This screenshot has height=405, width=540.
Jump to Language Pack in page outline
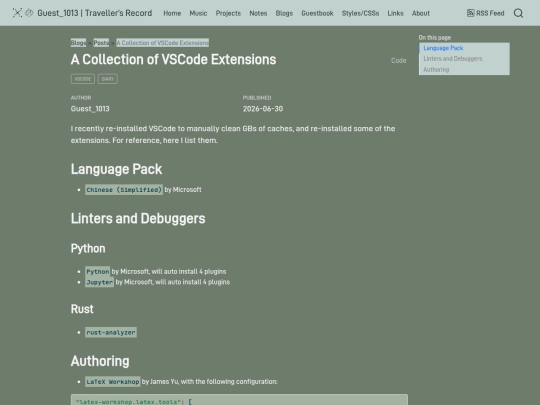(x=443, y=48)
